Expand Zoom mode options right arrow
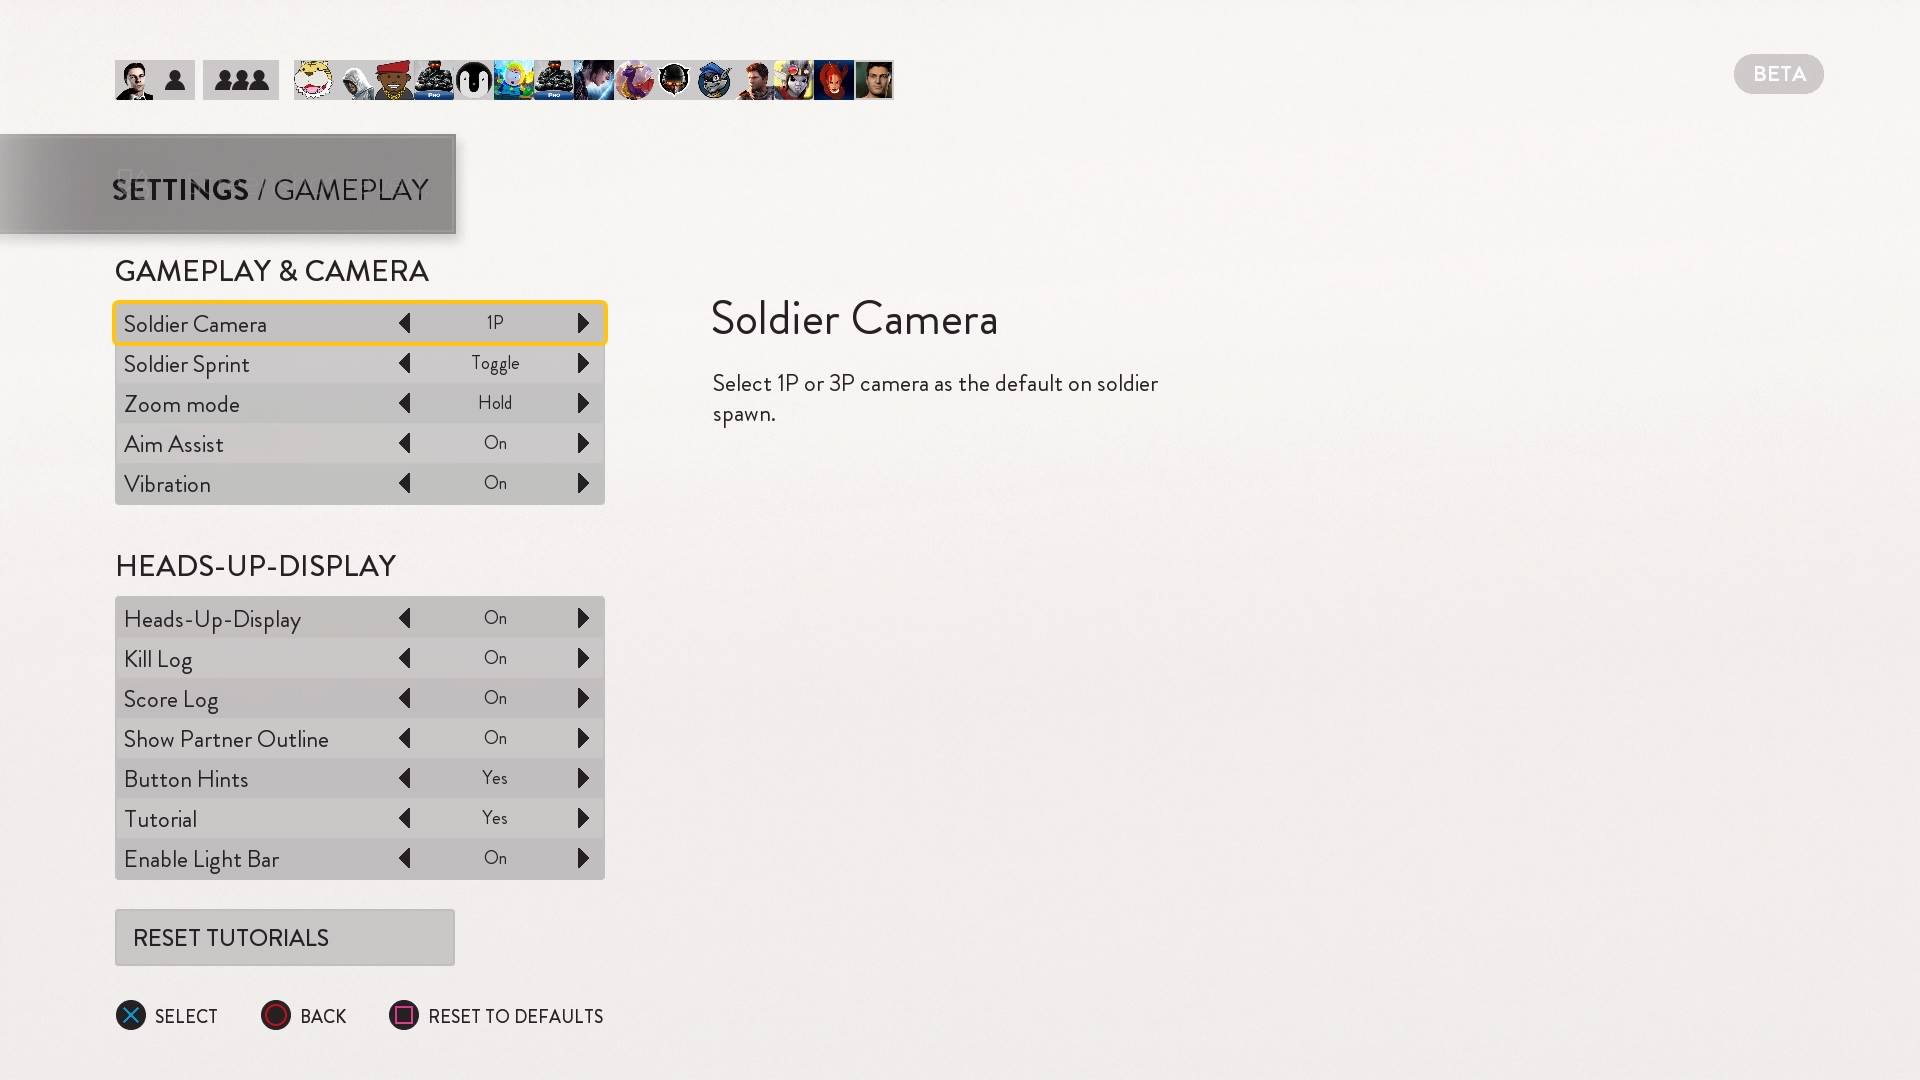Screen dimensions: 1920x1080 [x=584, y=402]
